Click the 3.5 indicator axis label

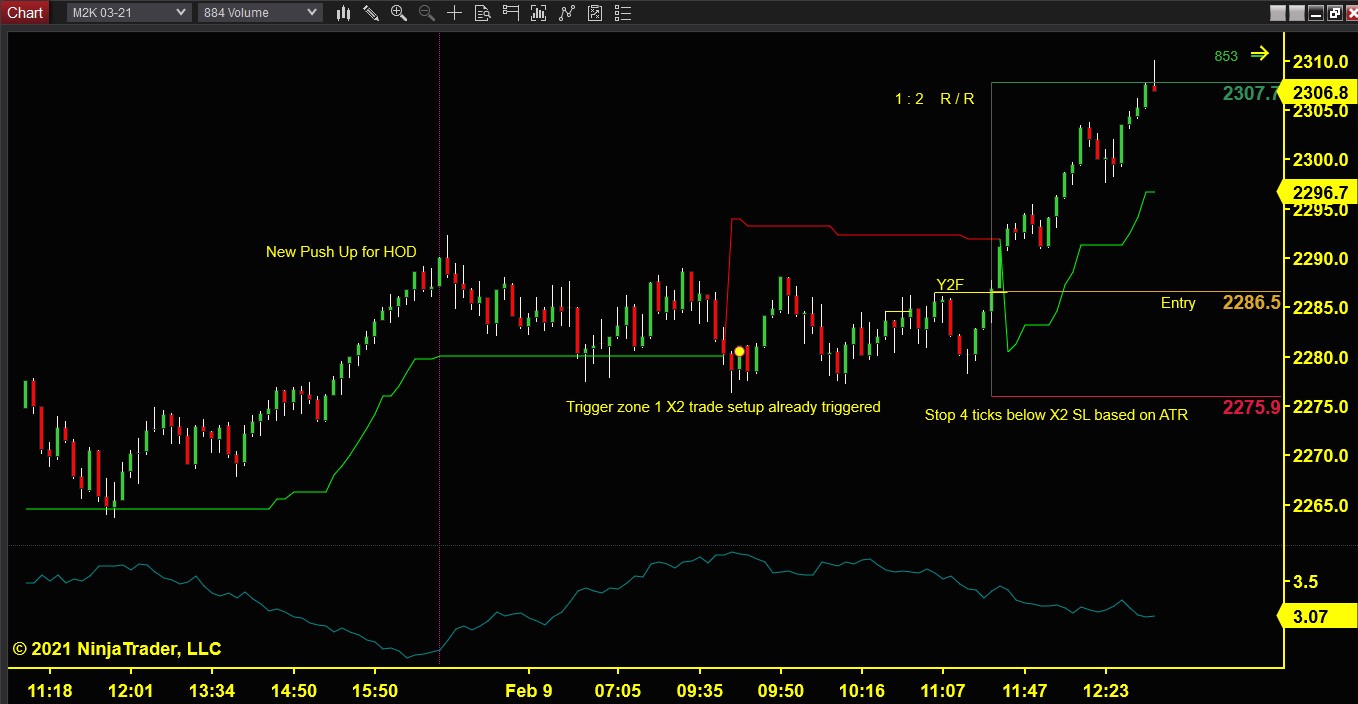click(x=1305, y=582)
